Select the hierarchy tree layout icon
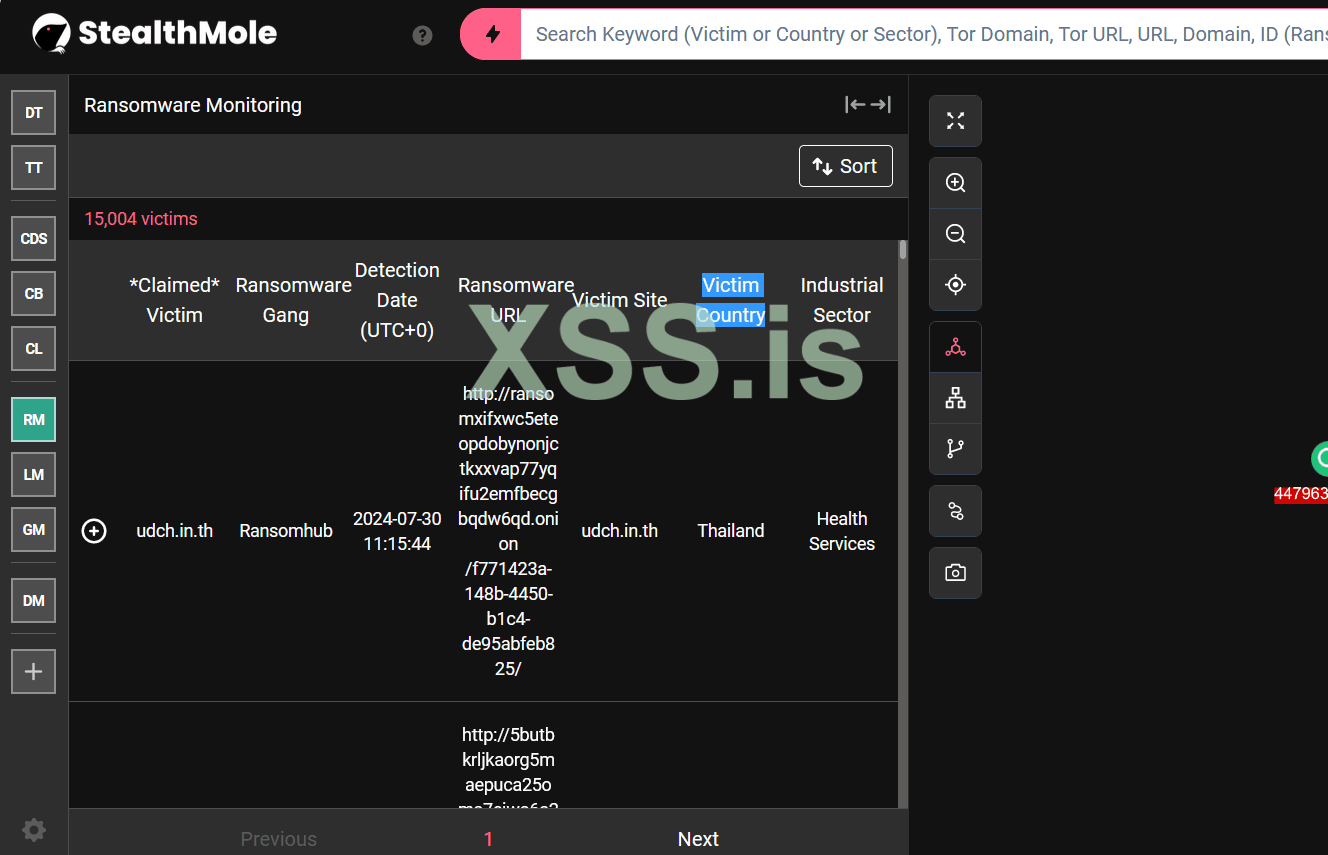The width and height of the screenshot is (1328, 855). point(955,398)
